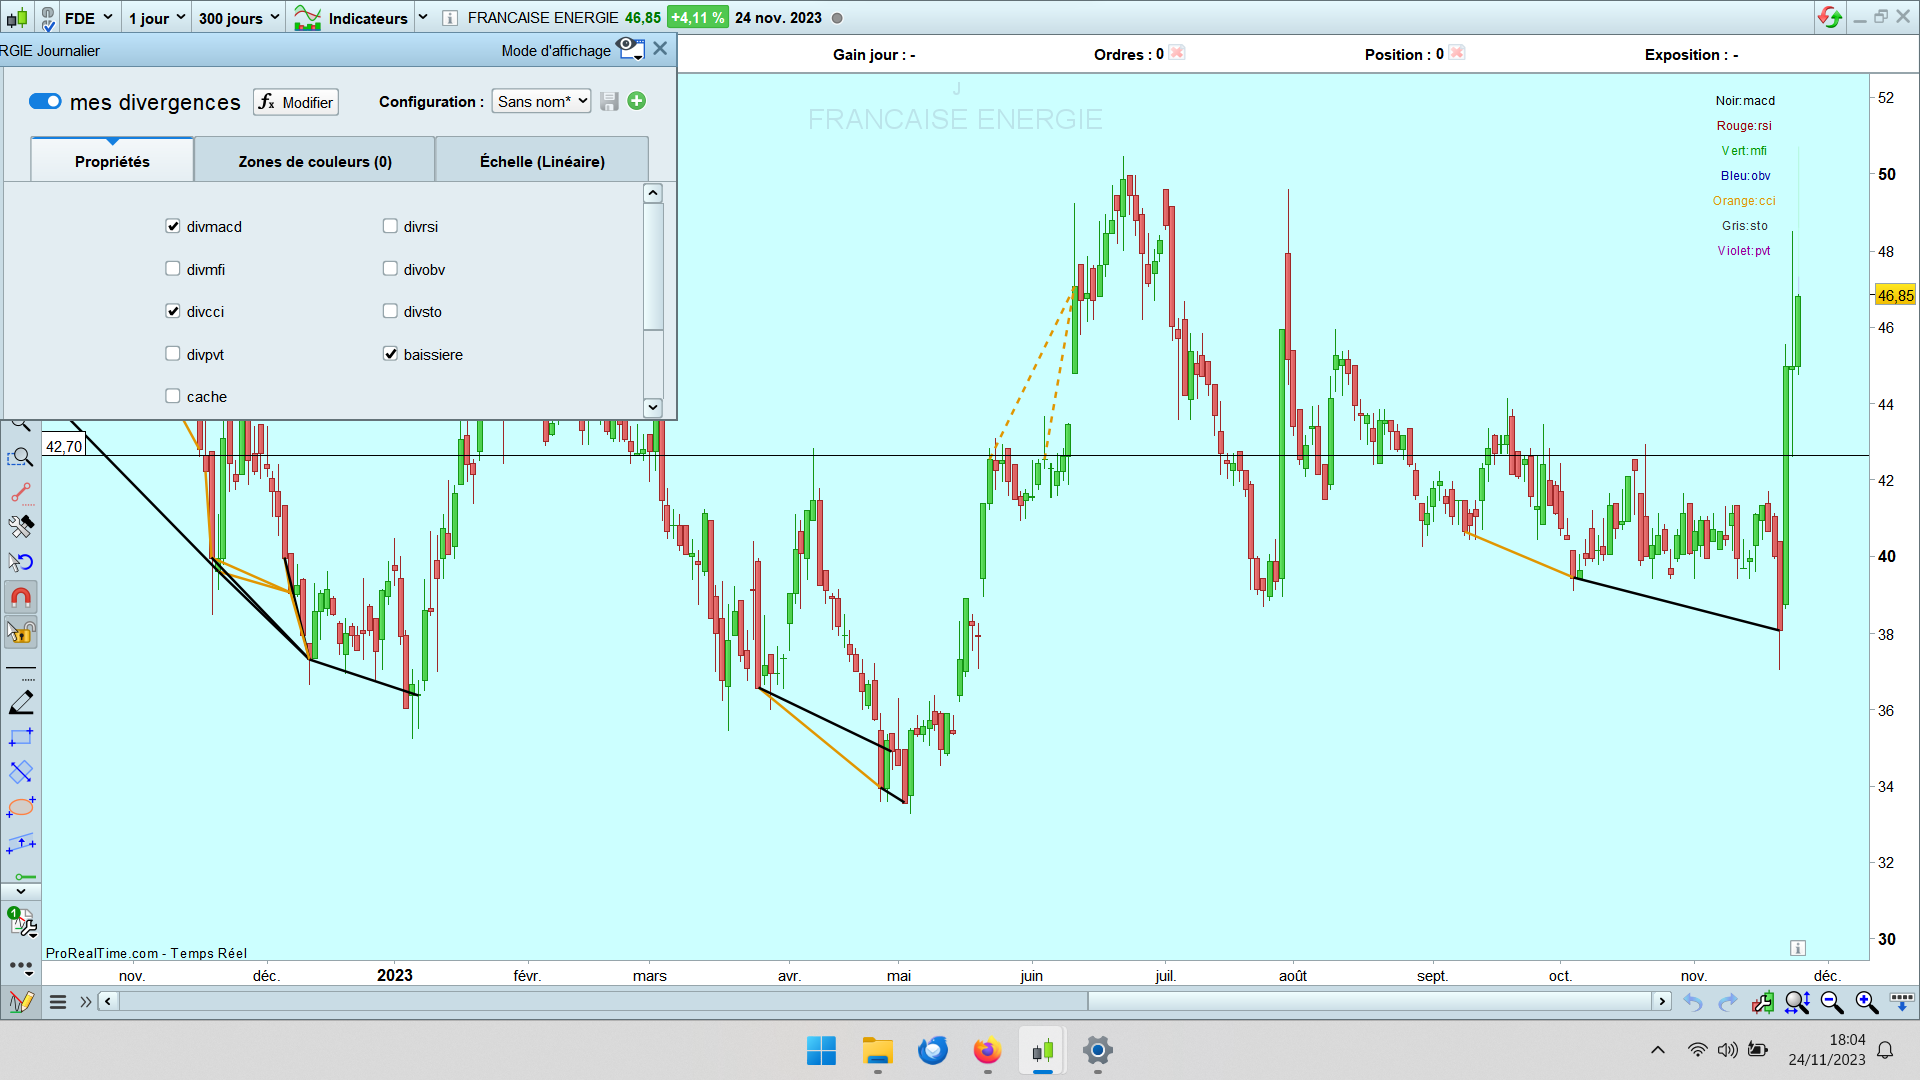Enable the divrsi checkbox
1920x1080 pixels.
point(390,227)
